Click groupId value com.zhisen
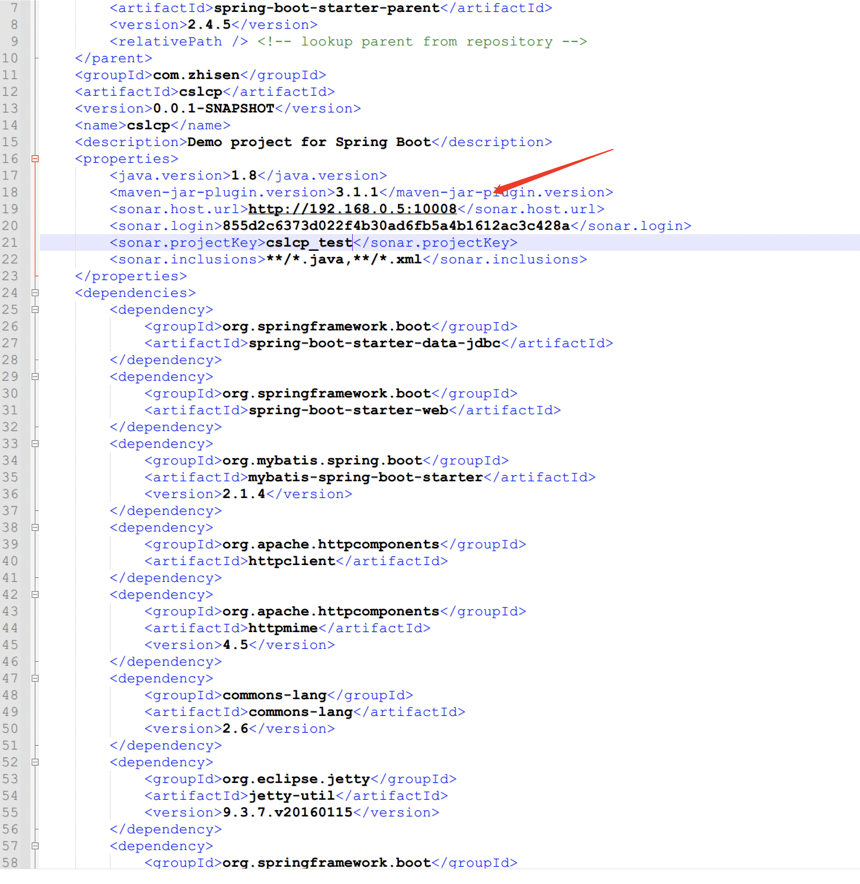 (196, 75)
